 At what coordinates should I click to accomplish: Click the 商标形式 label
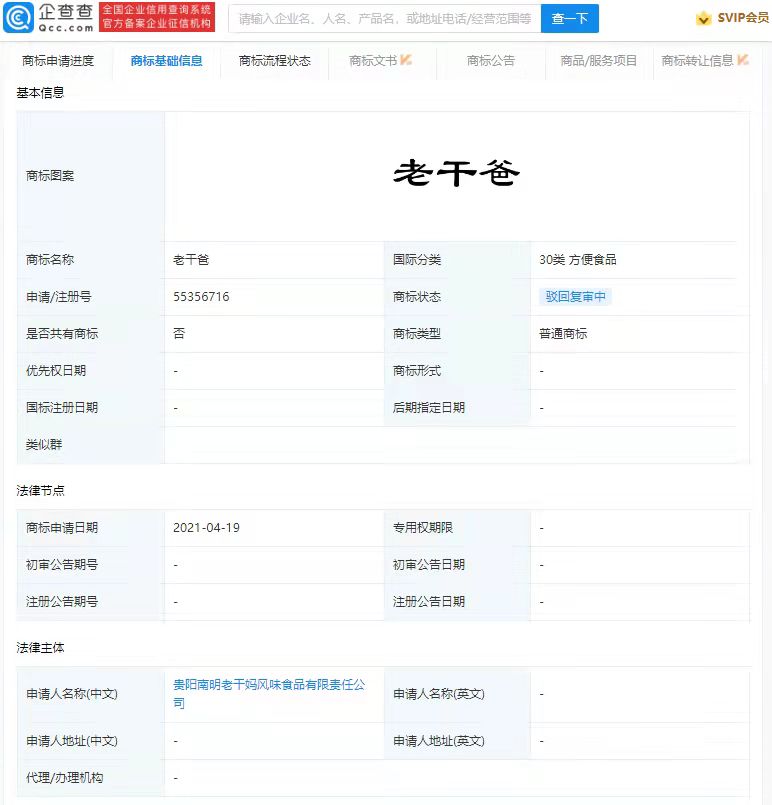(x=417, y=371)
